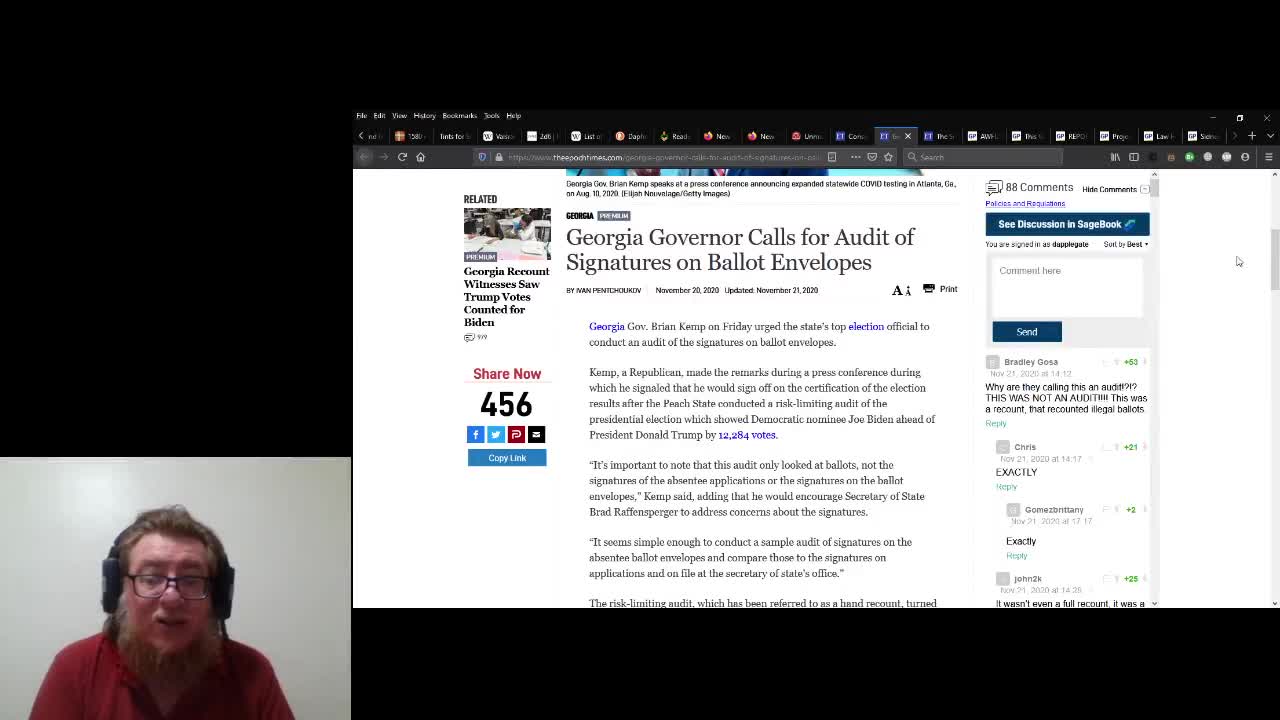Share article by email icon
1280x720 pixels.
click(536, 434)
